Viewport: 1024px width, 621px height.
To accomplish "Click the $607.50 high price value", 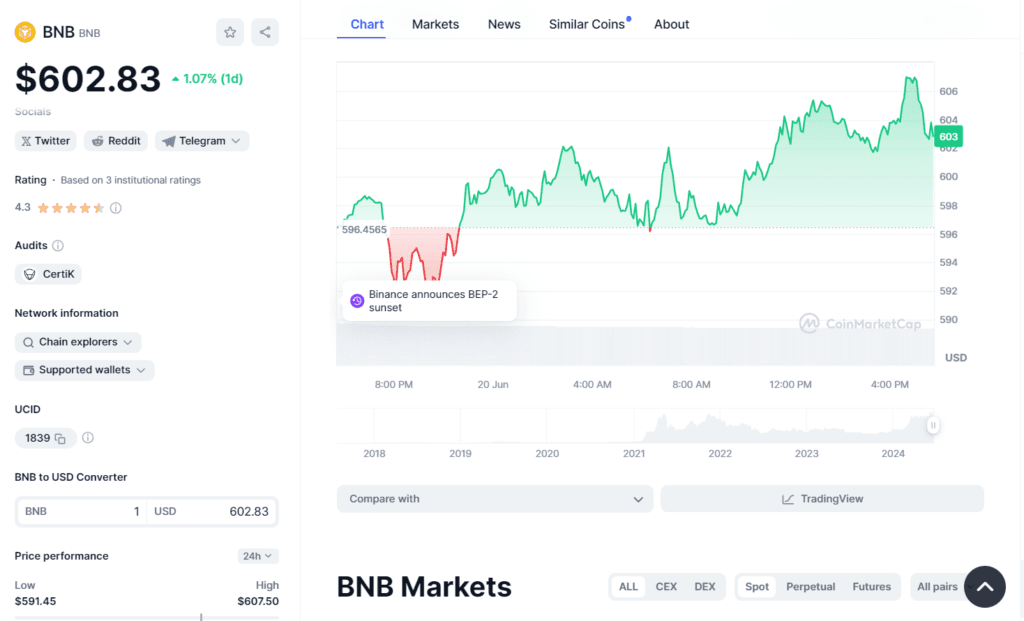I will point(258,601).
